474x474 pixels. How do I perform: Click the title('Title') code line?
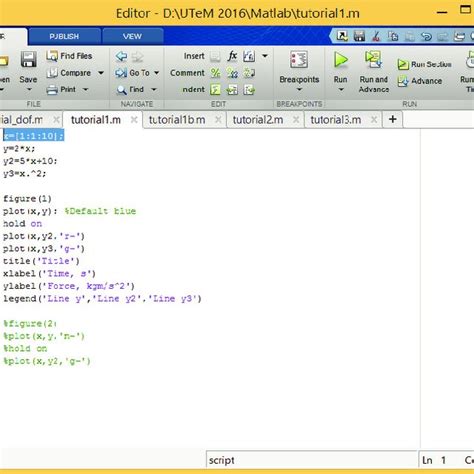(41, 261)
